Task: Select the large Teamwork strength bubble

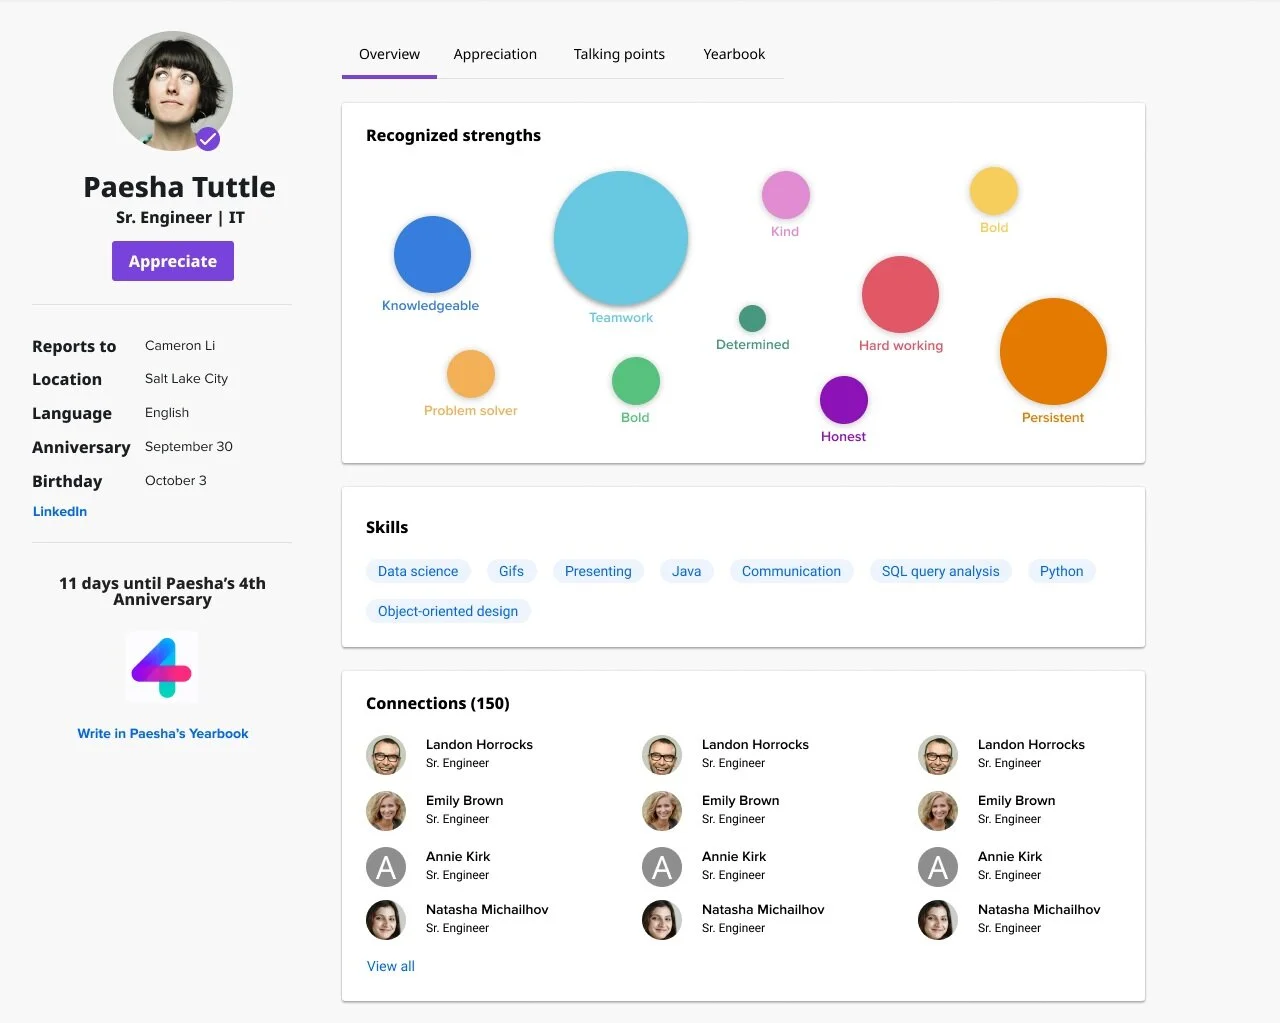Action: (x=621, y=238)
